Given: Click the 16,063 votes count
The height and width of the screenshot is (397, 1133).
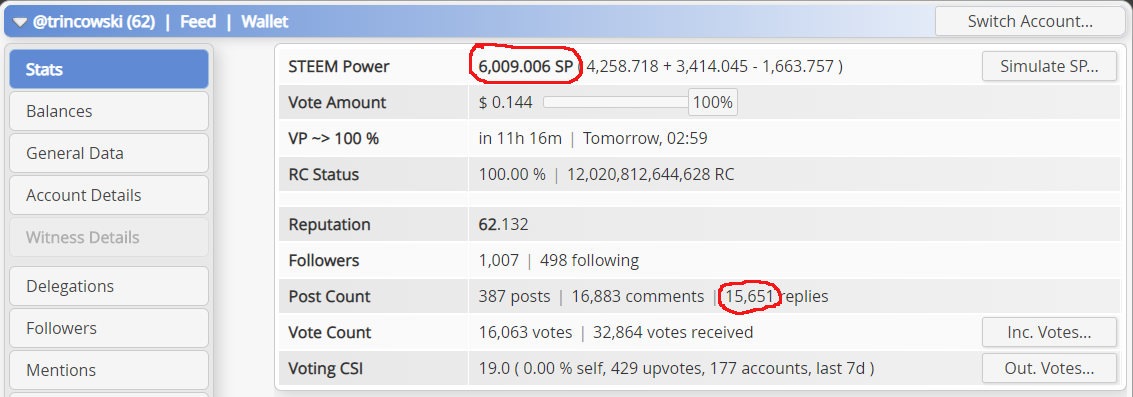Looking at the screenshot, I should pos(525,333).
